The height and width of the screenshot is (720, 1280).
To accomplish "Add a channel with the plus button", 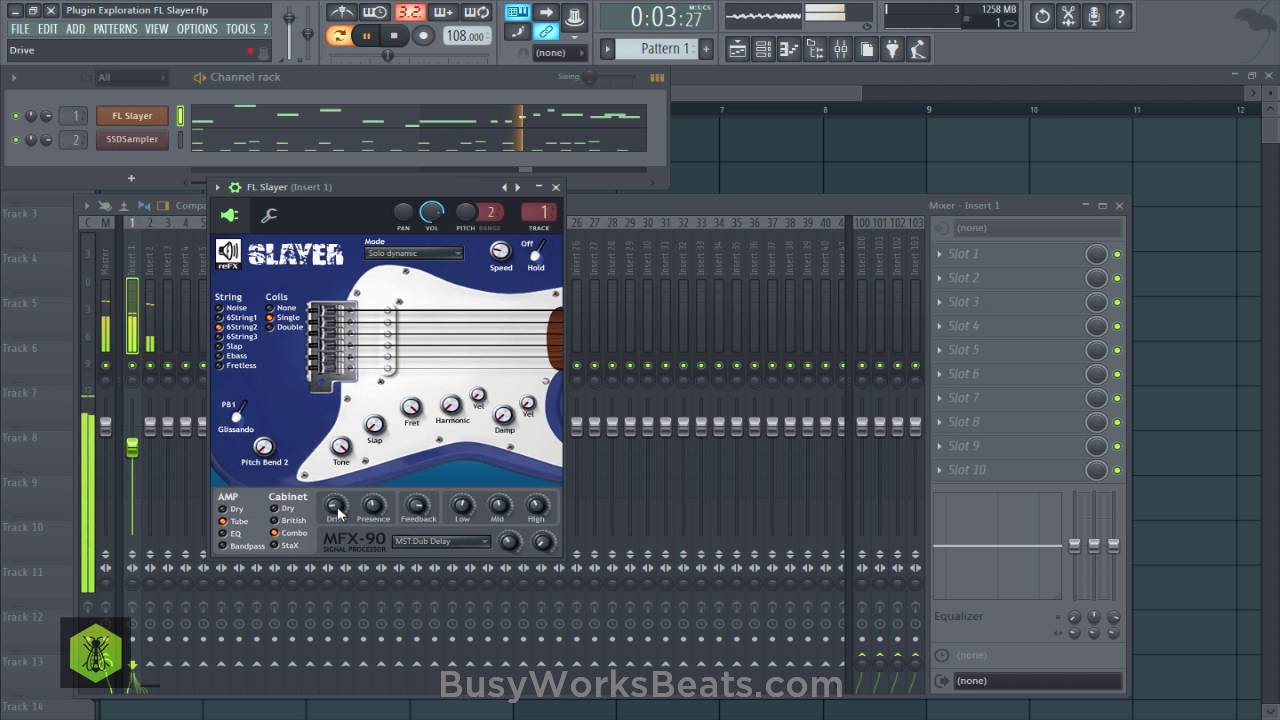I will tap(131, 178).
